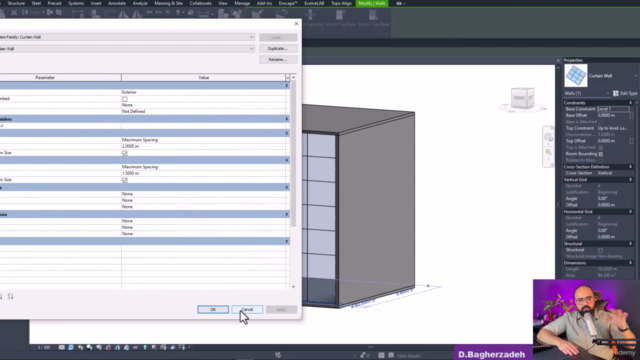Click the Visual Style icon in view control bar
The width and height of the screenshot is (640, 360).
pyautogui.click(x=71, y=347)
